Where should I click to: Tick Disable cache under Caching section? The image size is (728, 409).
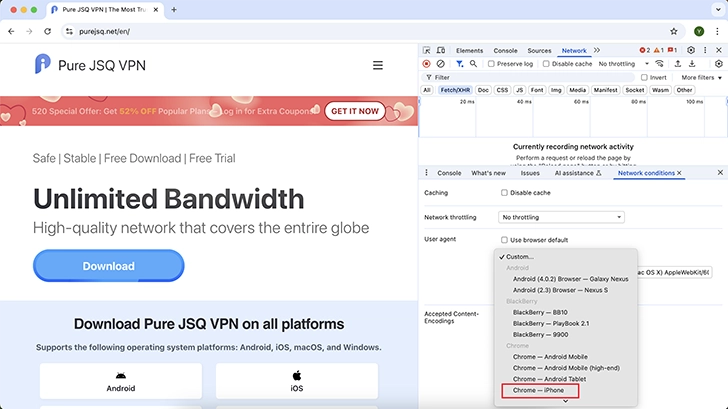pos(504,192)
